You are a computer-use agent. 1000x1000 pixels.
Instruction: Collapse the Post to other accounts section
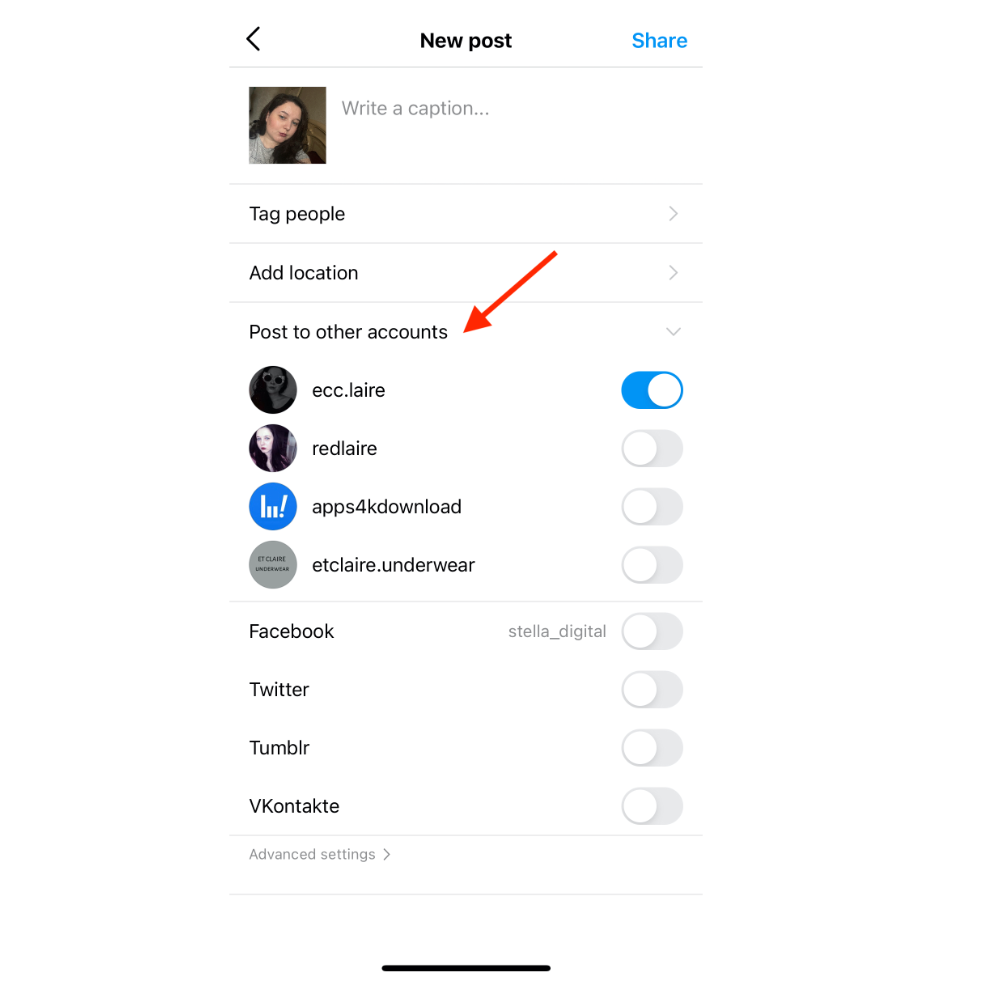(x=673, y=332)
